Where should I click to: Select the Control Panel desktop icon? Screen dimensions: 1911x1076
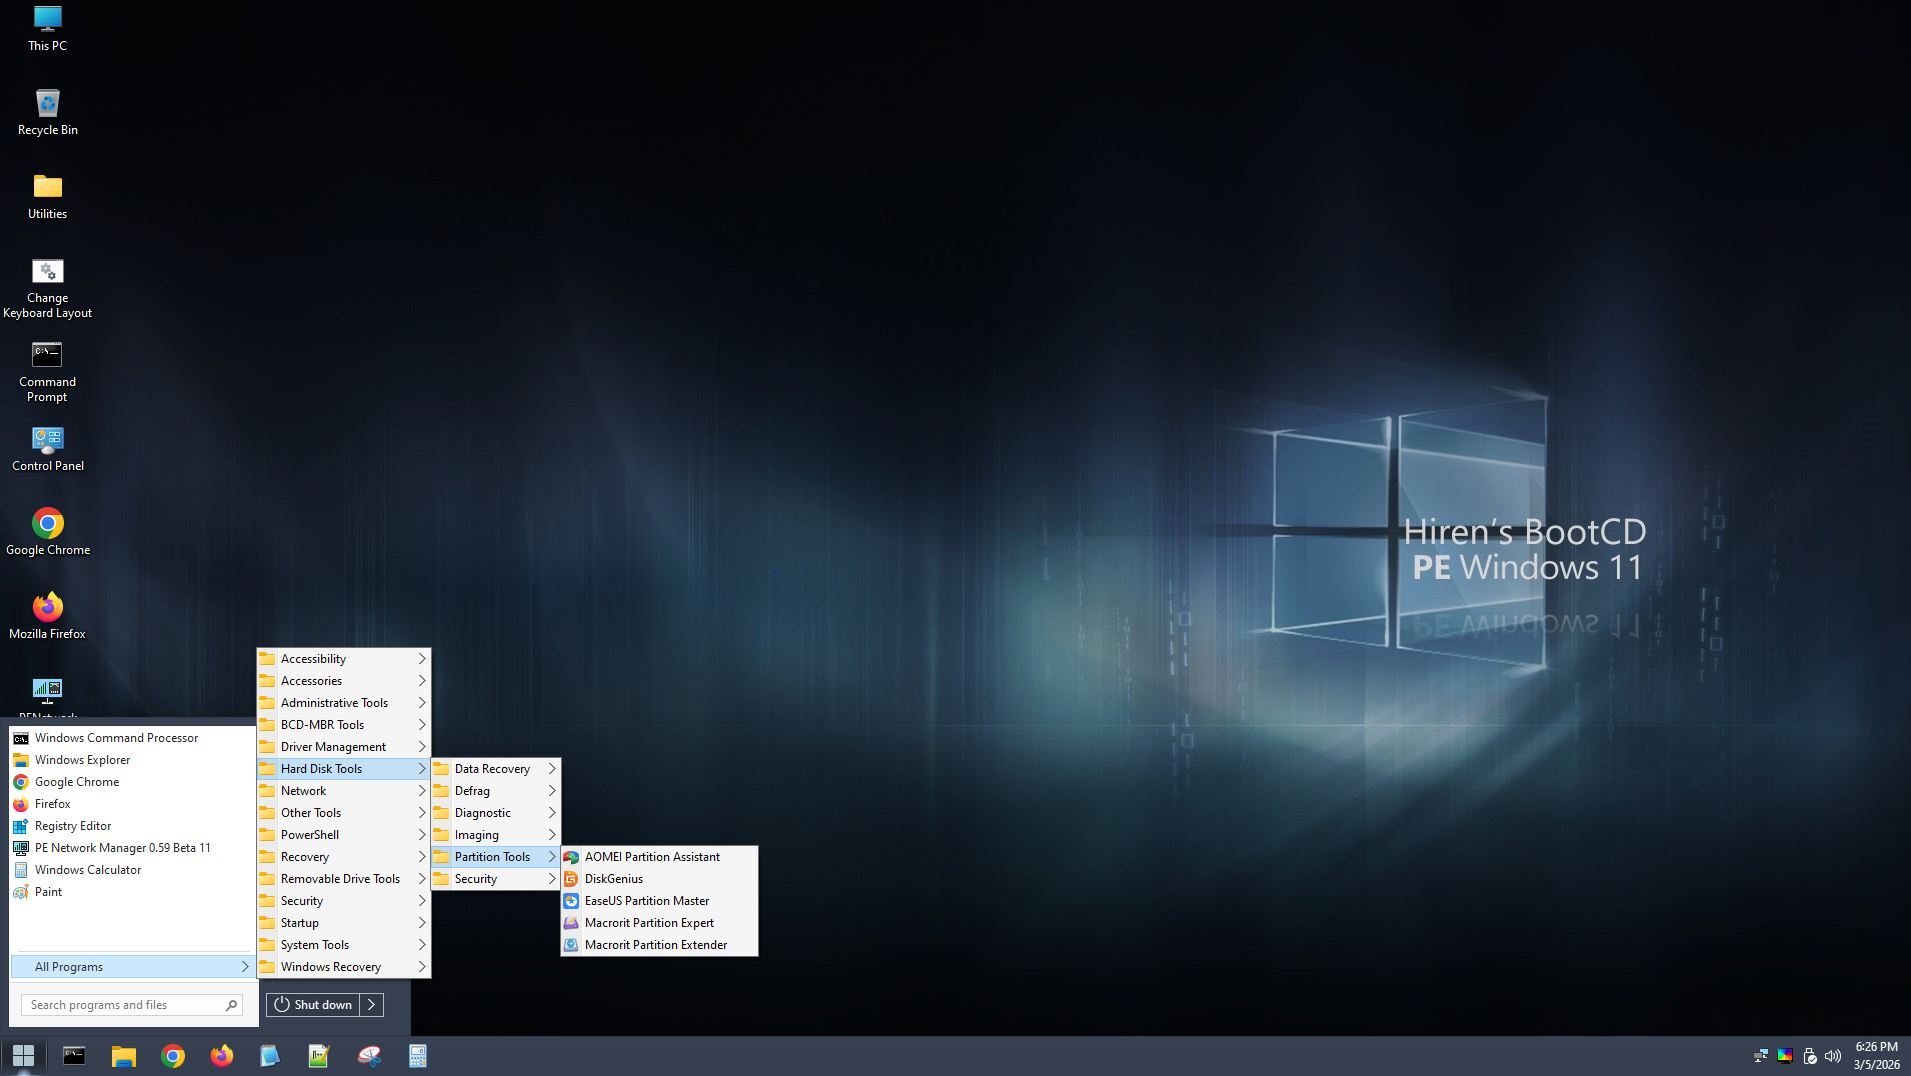coord(47,448)
